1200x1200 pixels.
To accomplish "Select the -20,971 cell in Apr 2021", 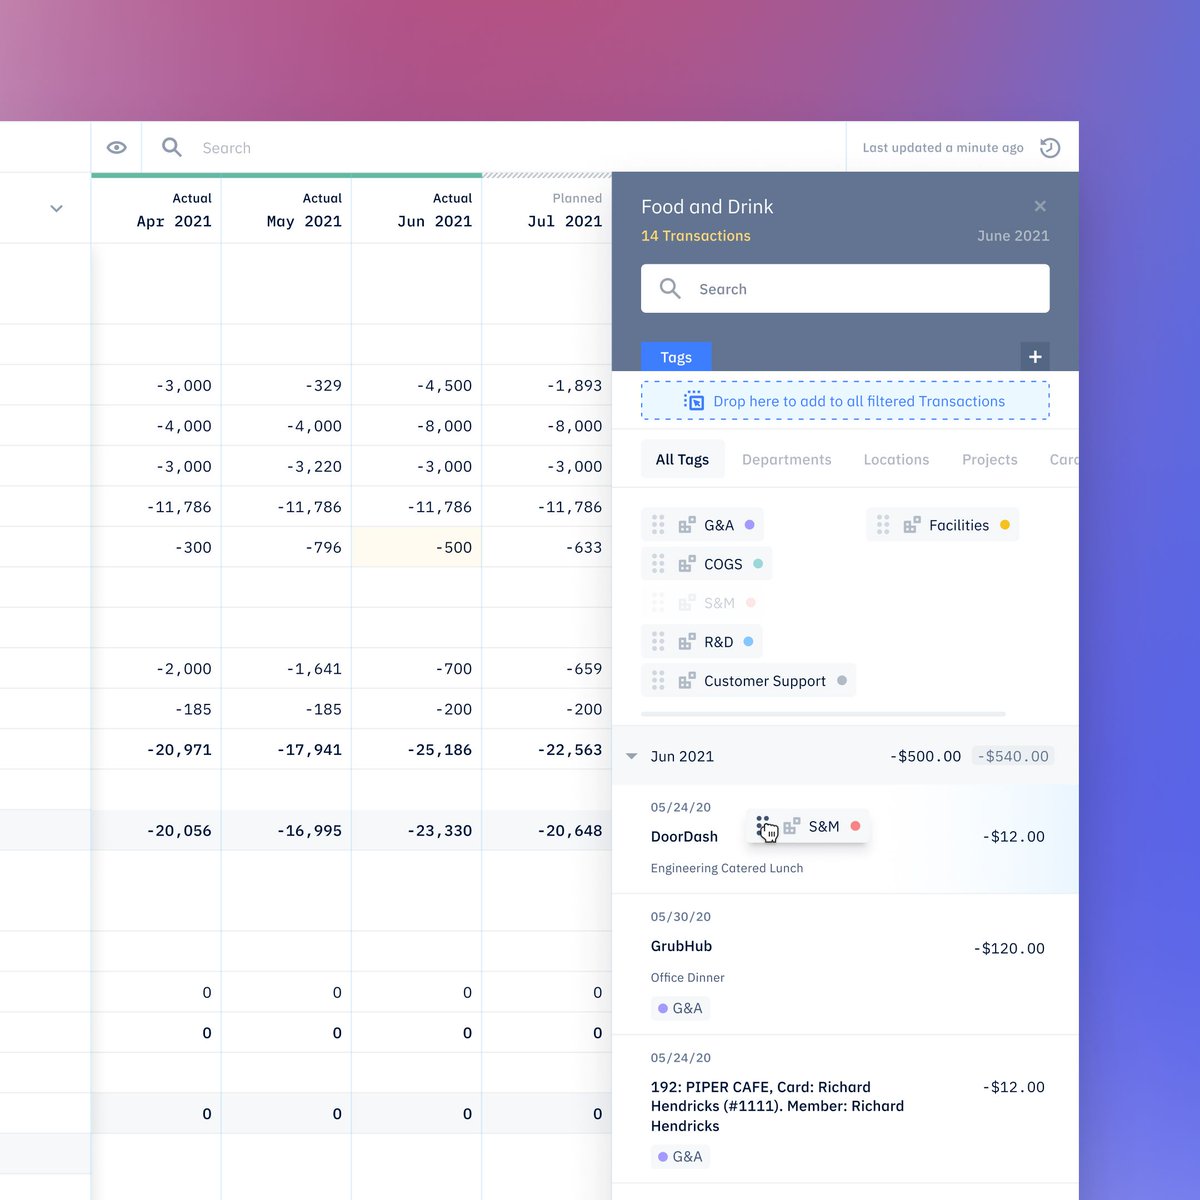I will coord(157,749).
